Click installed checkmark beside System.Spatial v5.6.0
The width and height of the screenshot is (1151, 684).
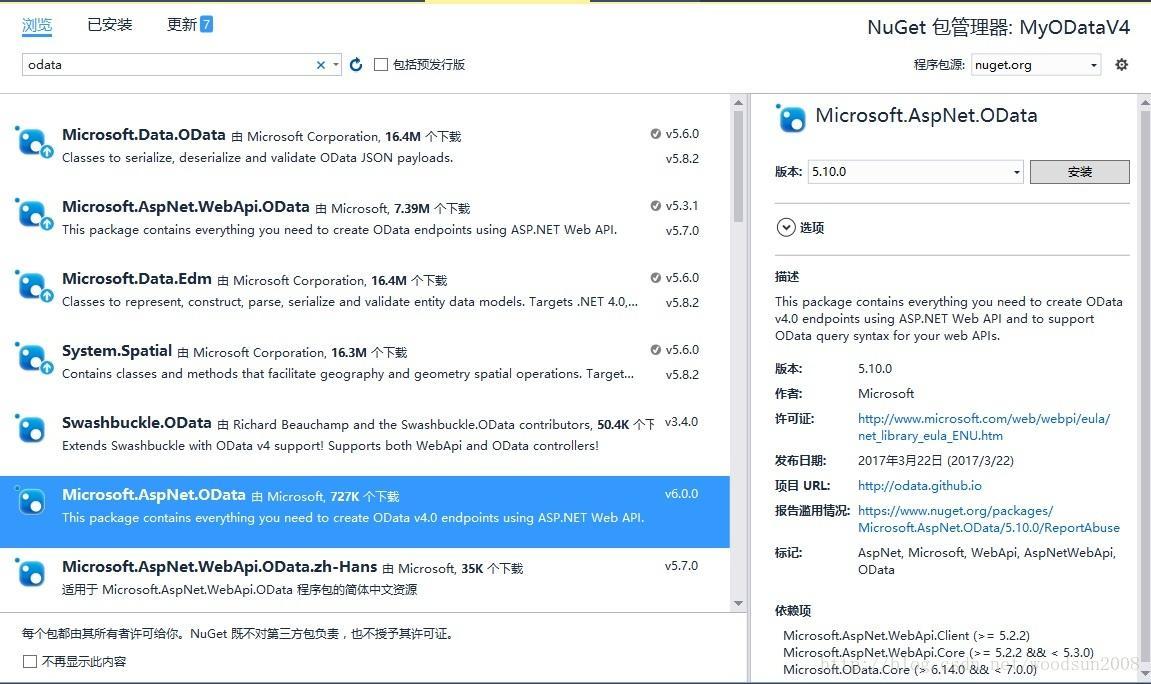click(656, 349)
